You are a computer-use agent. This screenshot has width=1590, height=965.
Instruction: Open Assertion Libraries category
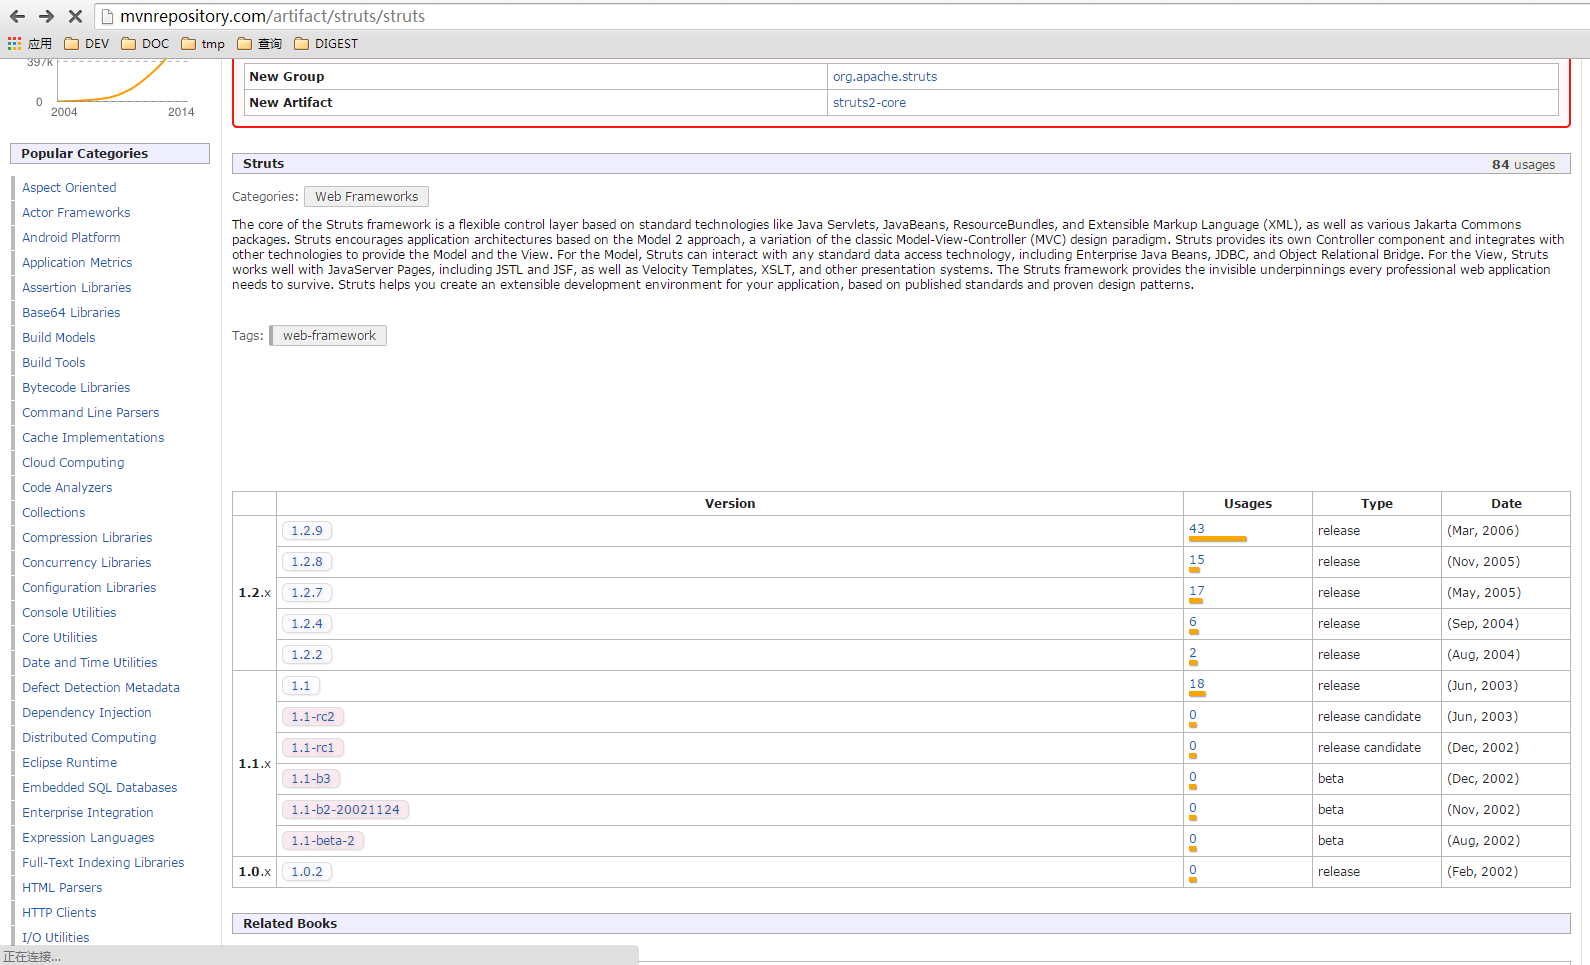(x=77, y=288)
